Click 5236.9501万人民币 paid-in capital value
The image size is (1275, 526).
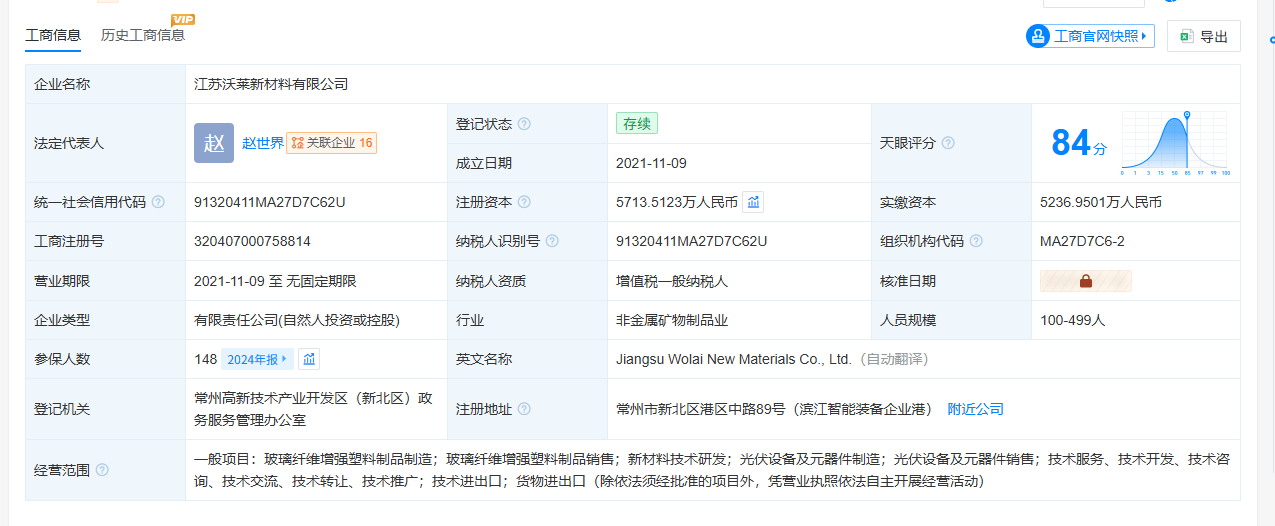pyautogui.click(x=1101, y=202)
